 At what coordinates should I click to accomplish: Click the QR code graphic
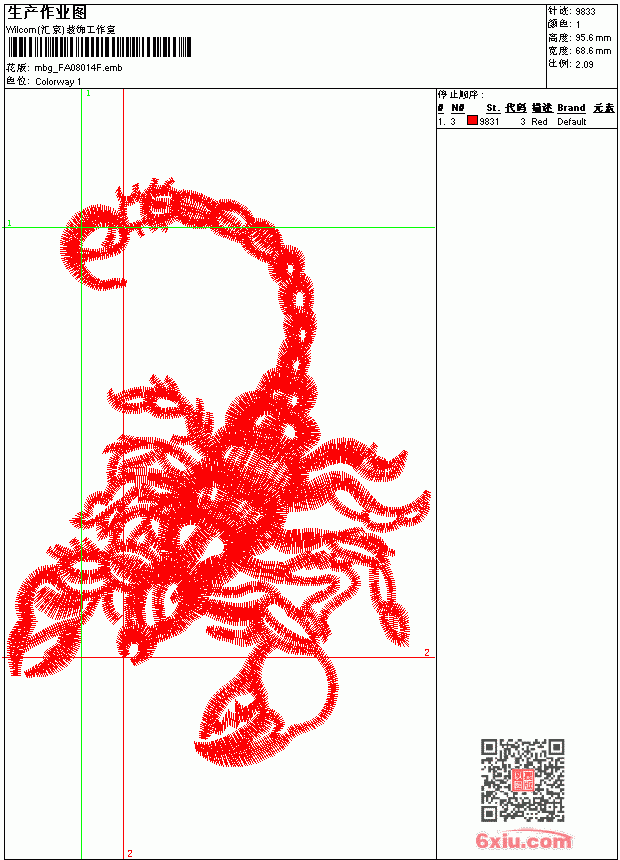pos(523,780)
